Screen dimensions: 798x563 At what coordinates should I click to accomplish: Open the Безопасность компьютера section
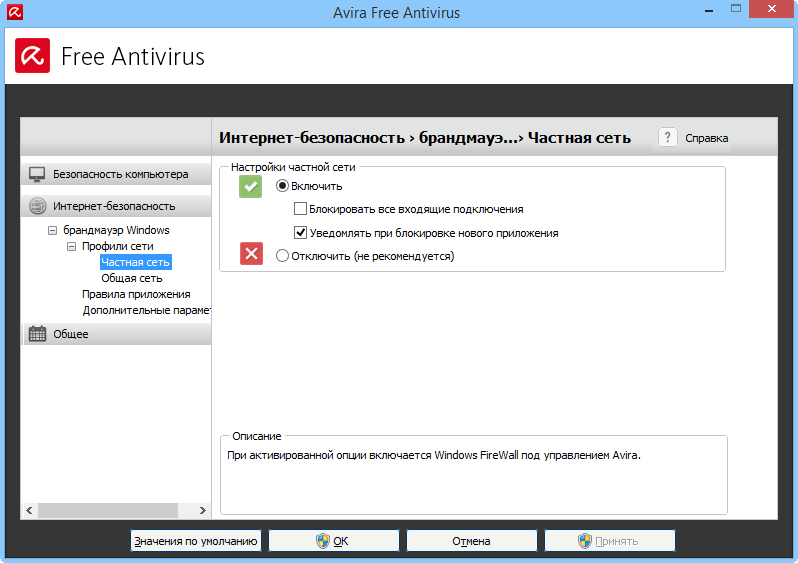click(x=116, y=174)
